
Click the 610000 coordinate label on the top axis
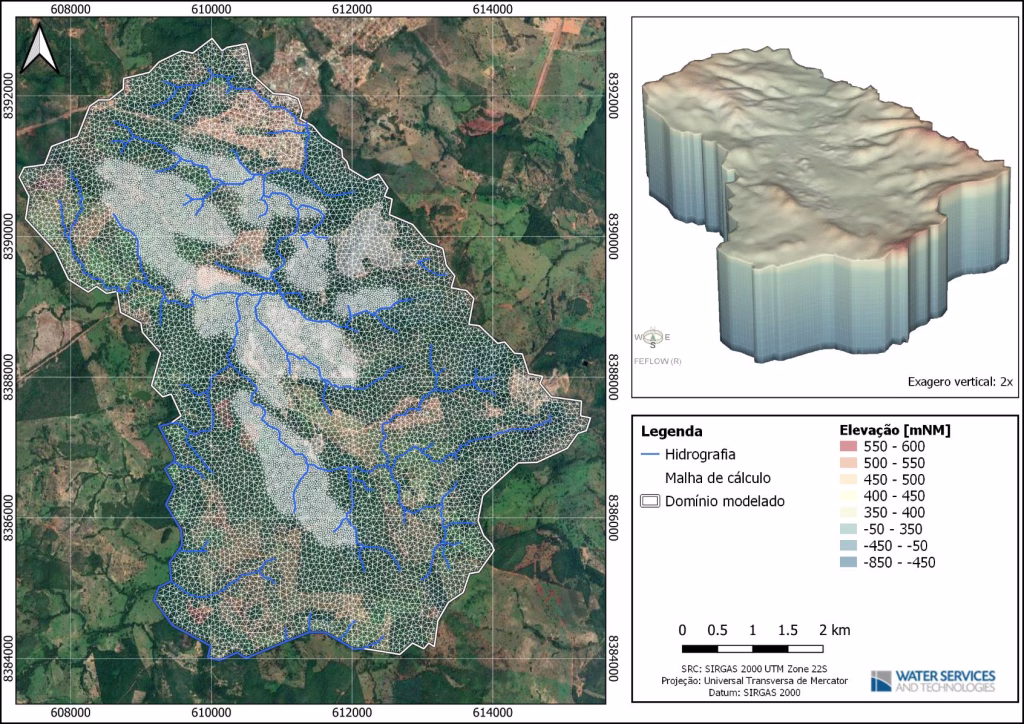point(211,7)
